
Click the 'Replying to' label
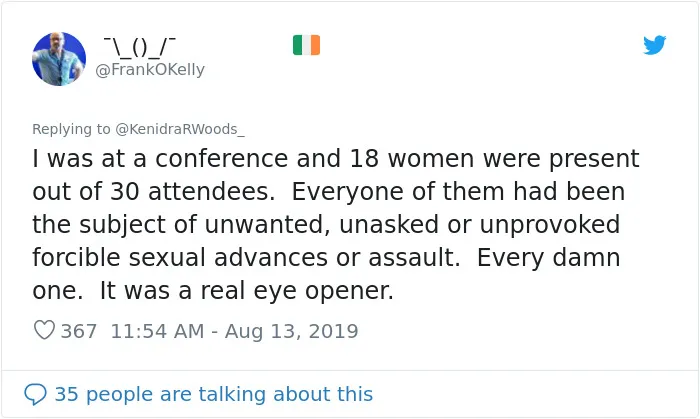point(71,129)
